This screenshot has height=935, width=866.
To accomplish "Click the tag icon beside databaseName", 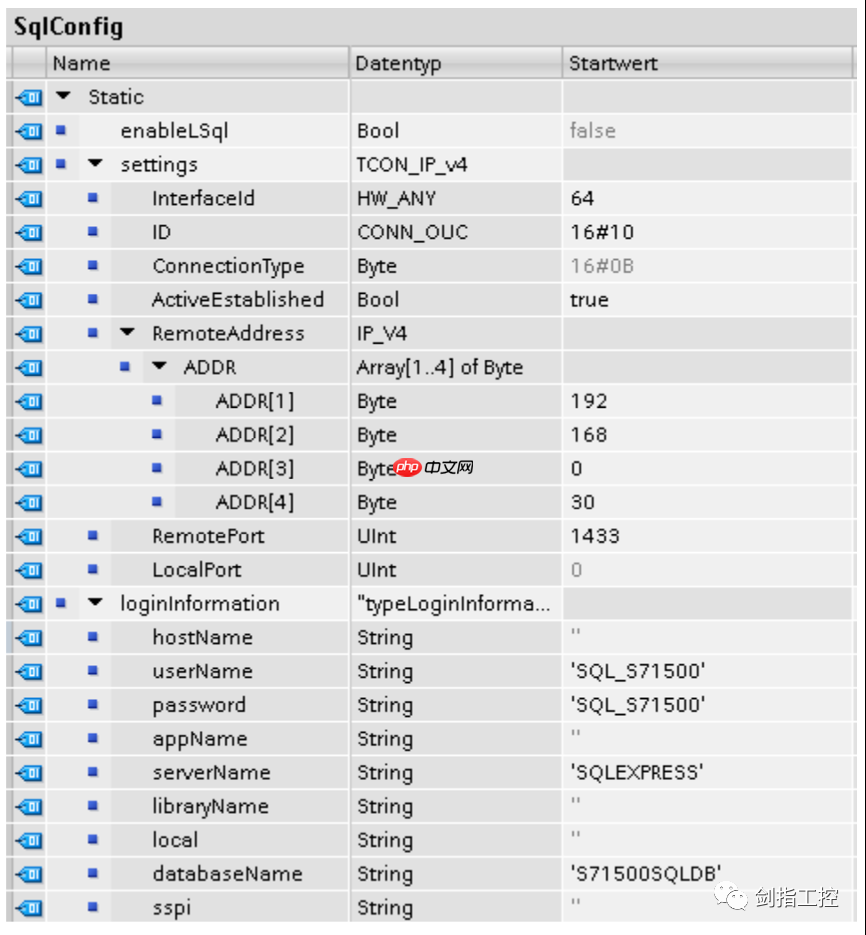I will pos(28,873).
